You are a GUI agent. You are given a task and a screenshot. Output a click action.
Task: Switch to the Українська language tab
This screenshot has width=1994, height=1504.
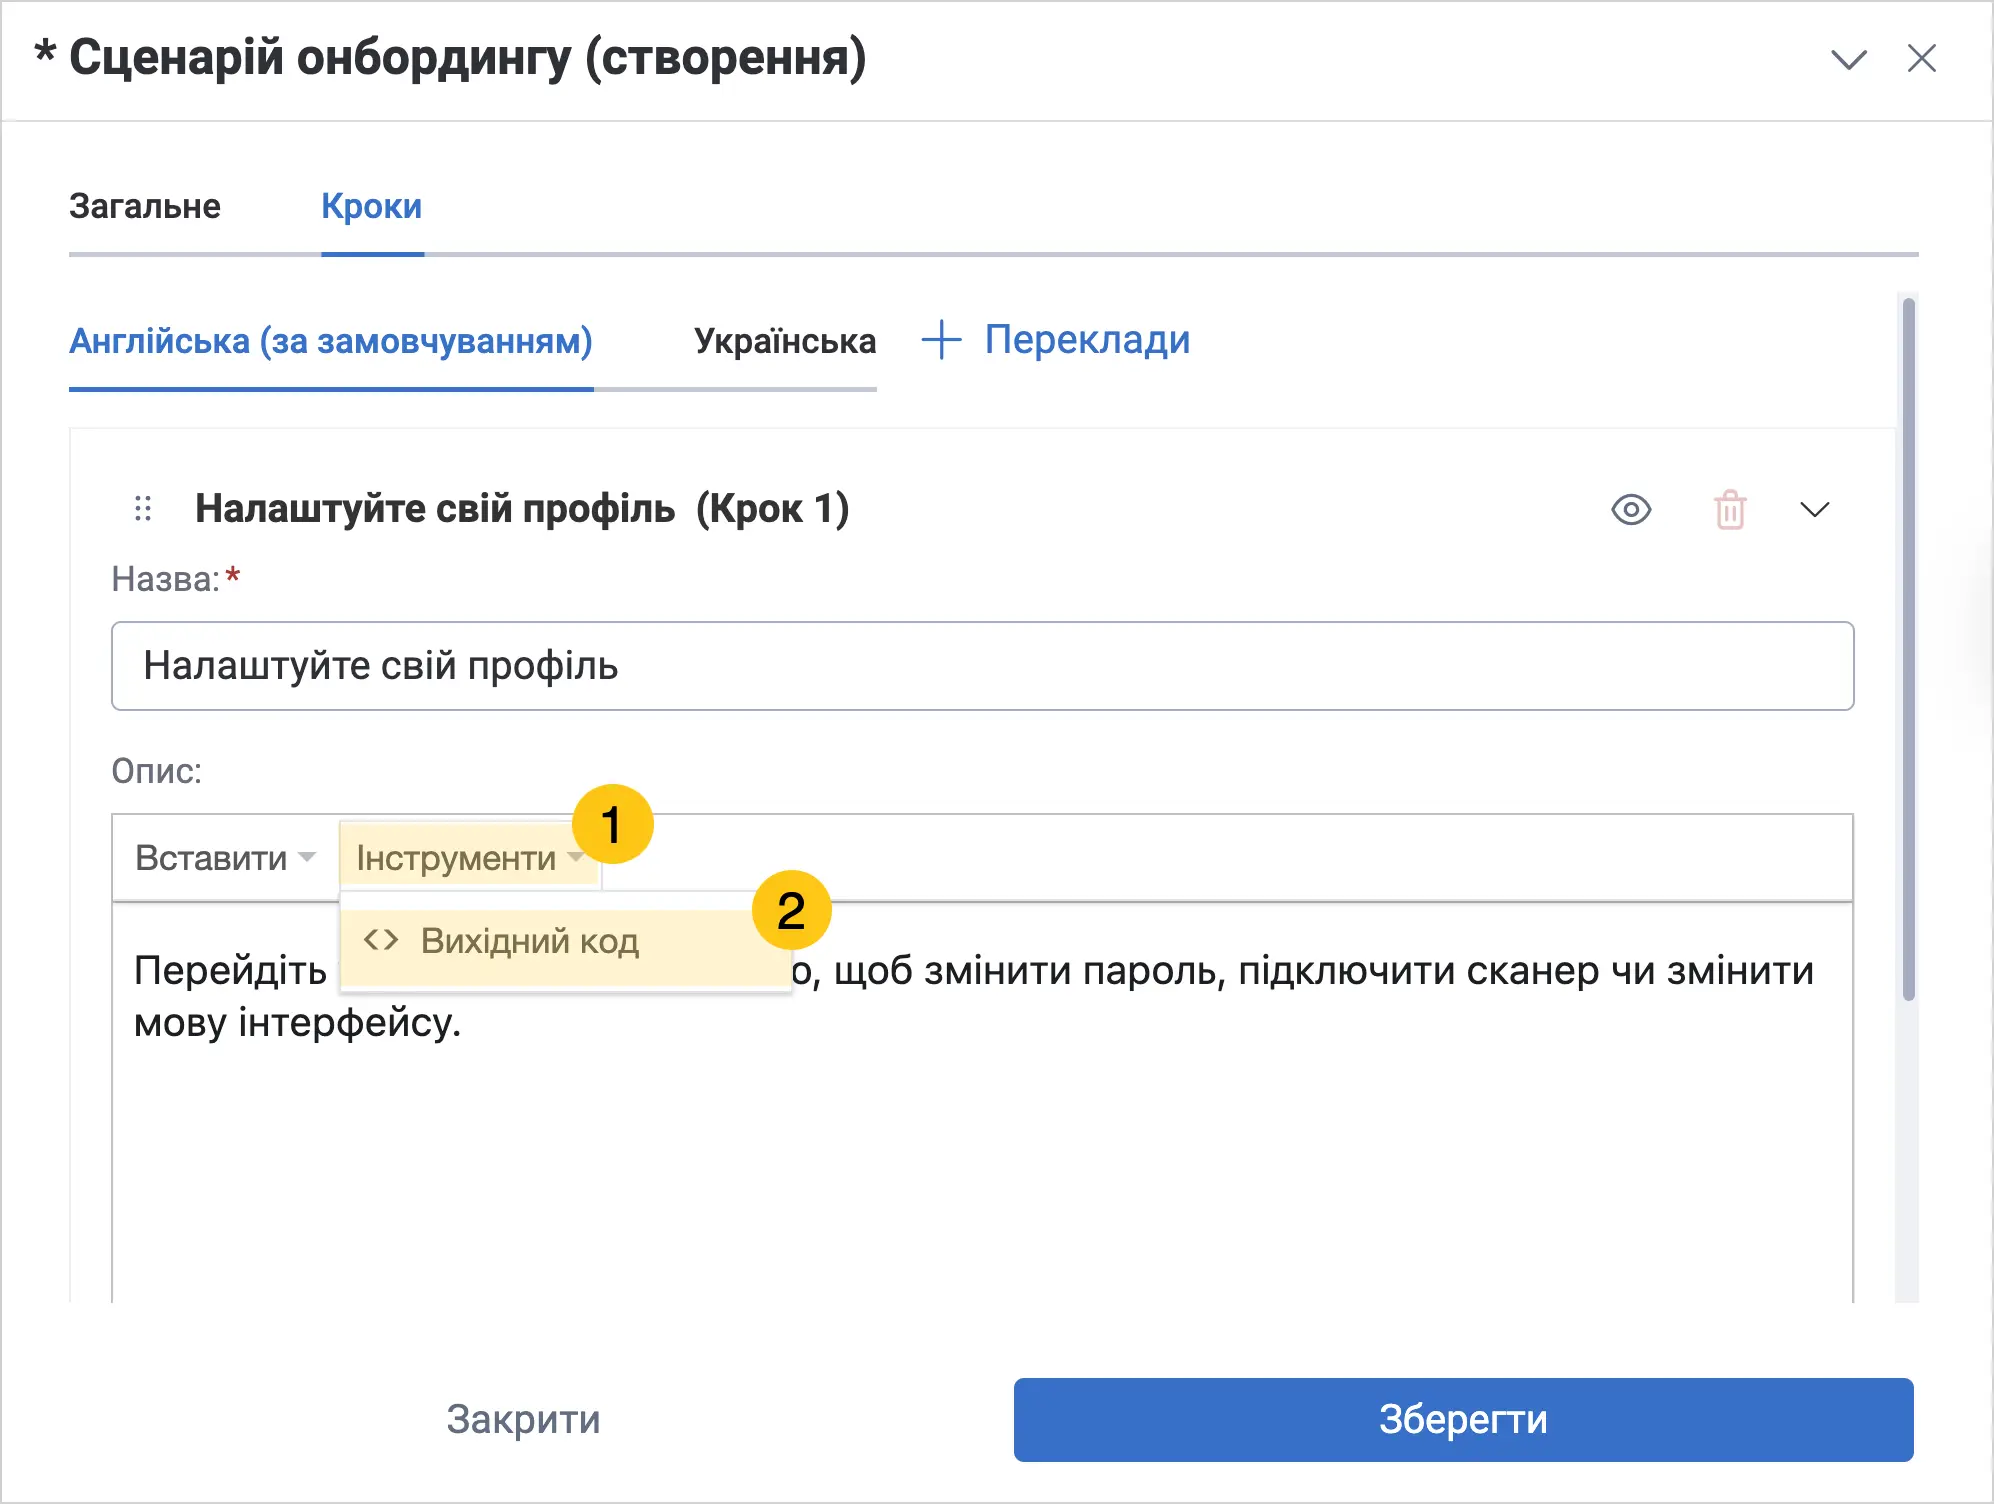785,341
